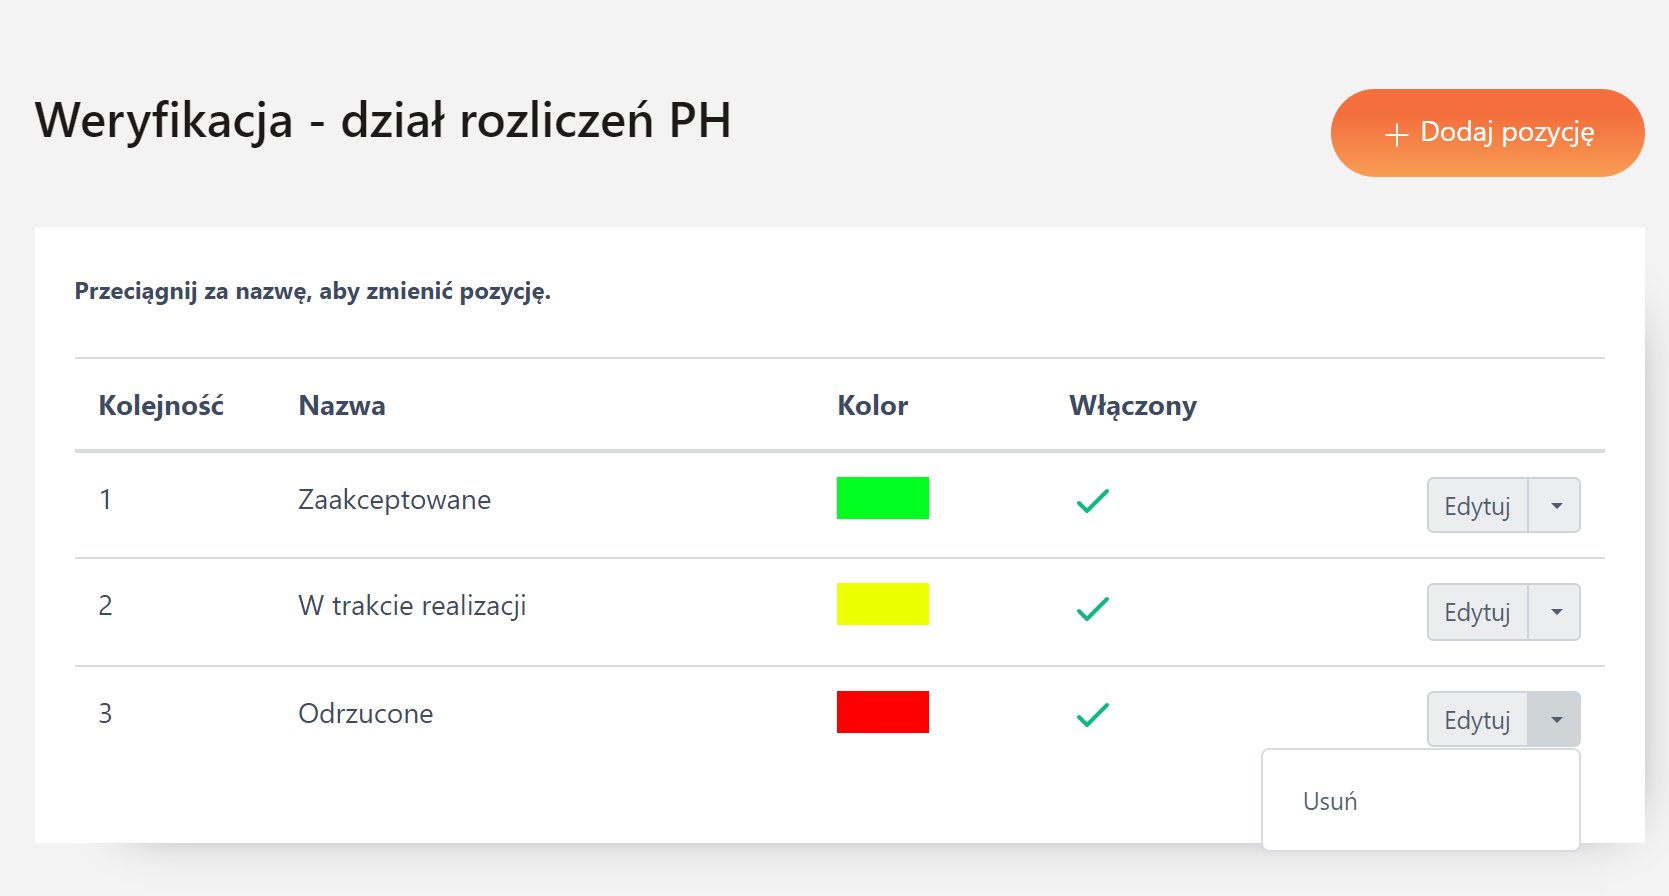Click the enabled checkmark for Zaakceptowane
This screenshot has width=1669, height=896.
(x=1092, y=501)
